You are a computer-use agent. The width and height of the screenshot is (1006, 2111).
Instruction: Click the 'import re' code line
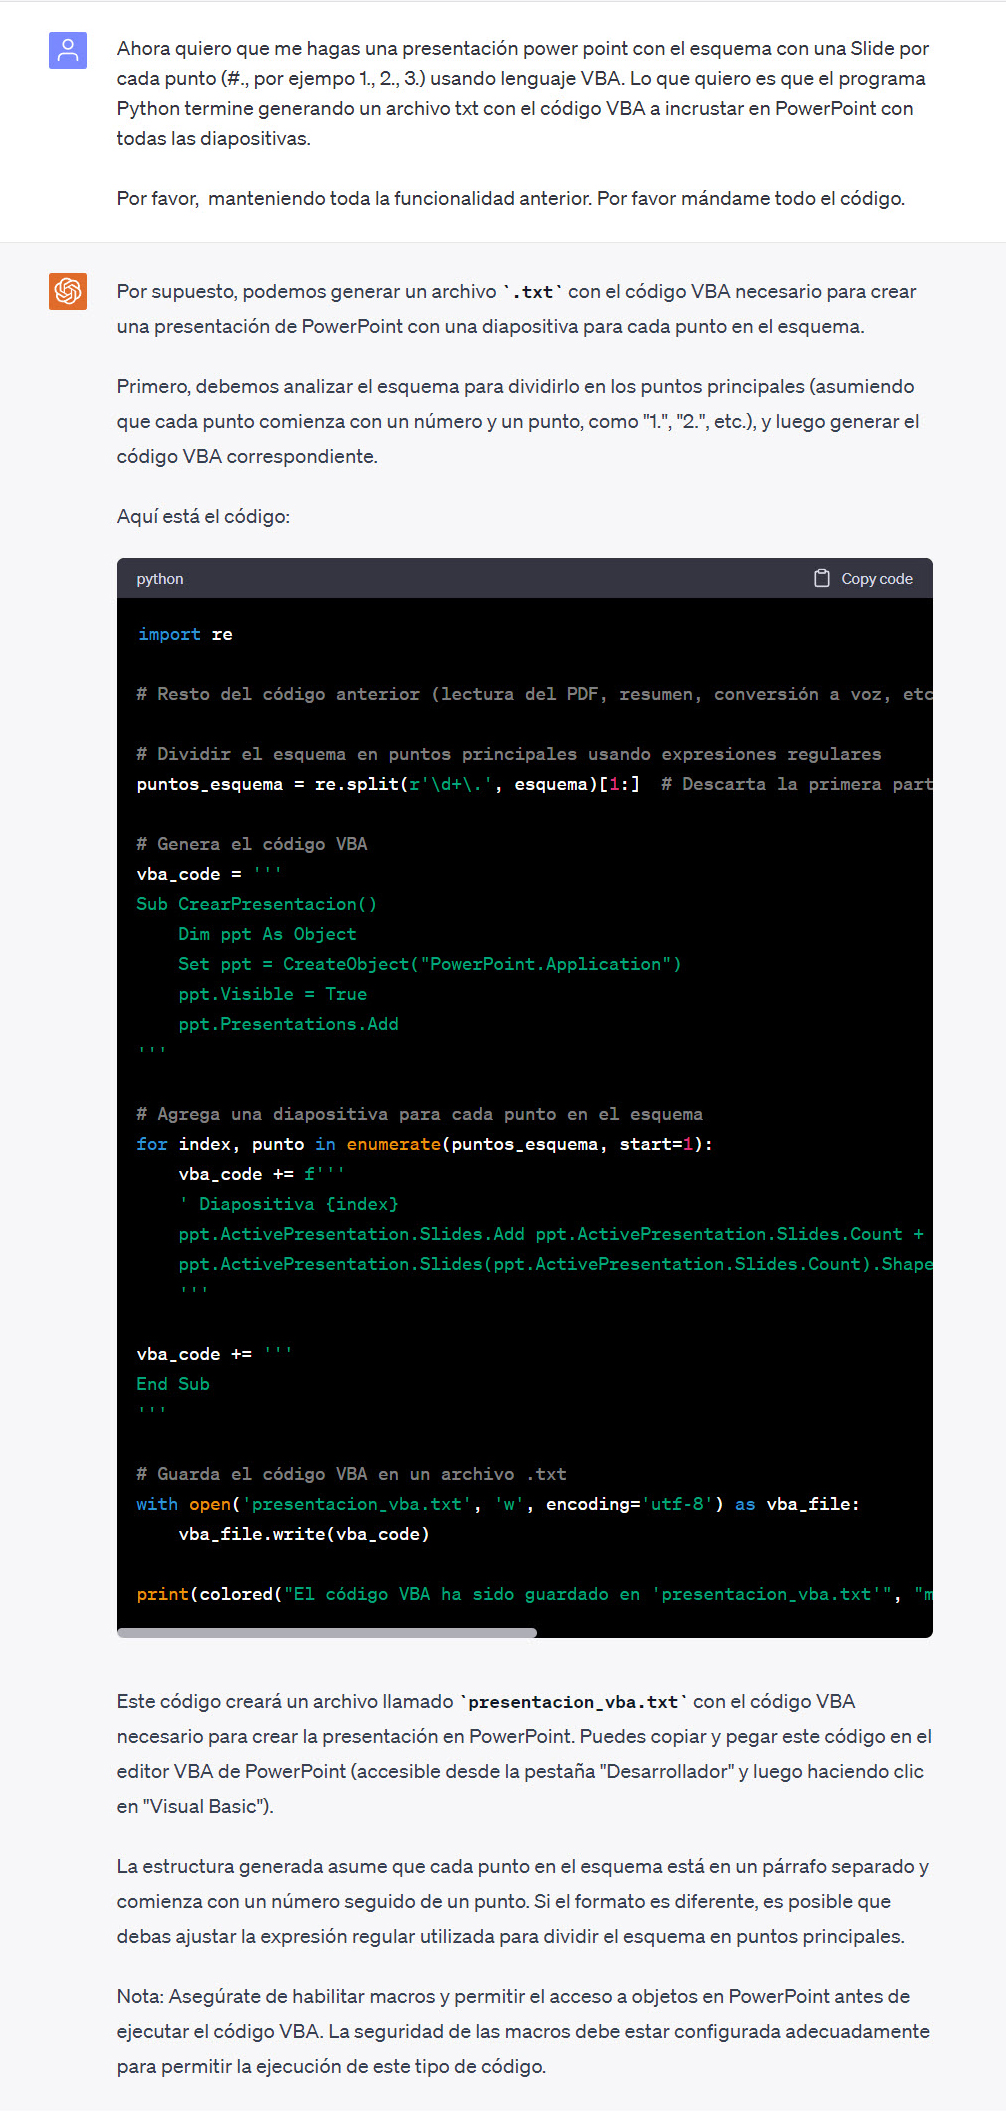click(x=185, y=634)
